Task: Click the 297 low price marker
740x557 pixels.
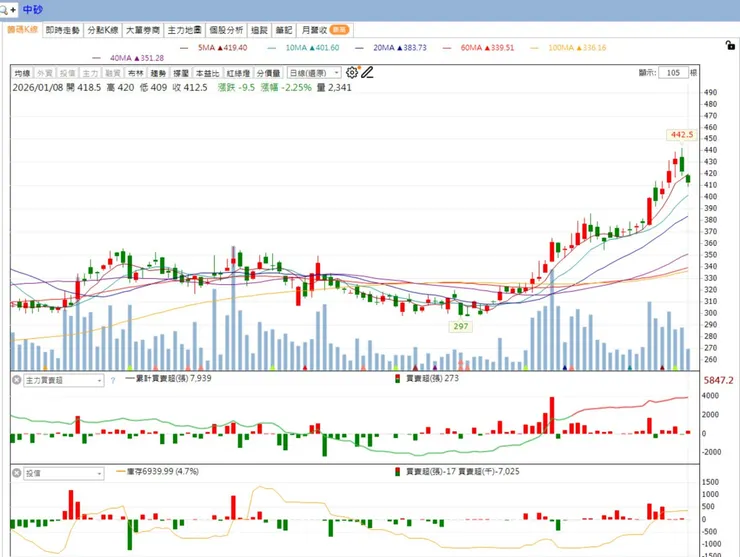Action: (x=461, y=326)
